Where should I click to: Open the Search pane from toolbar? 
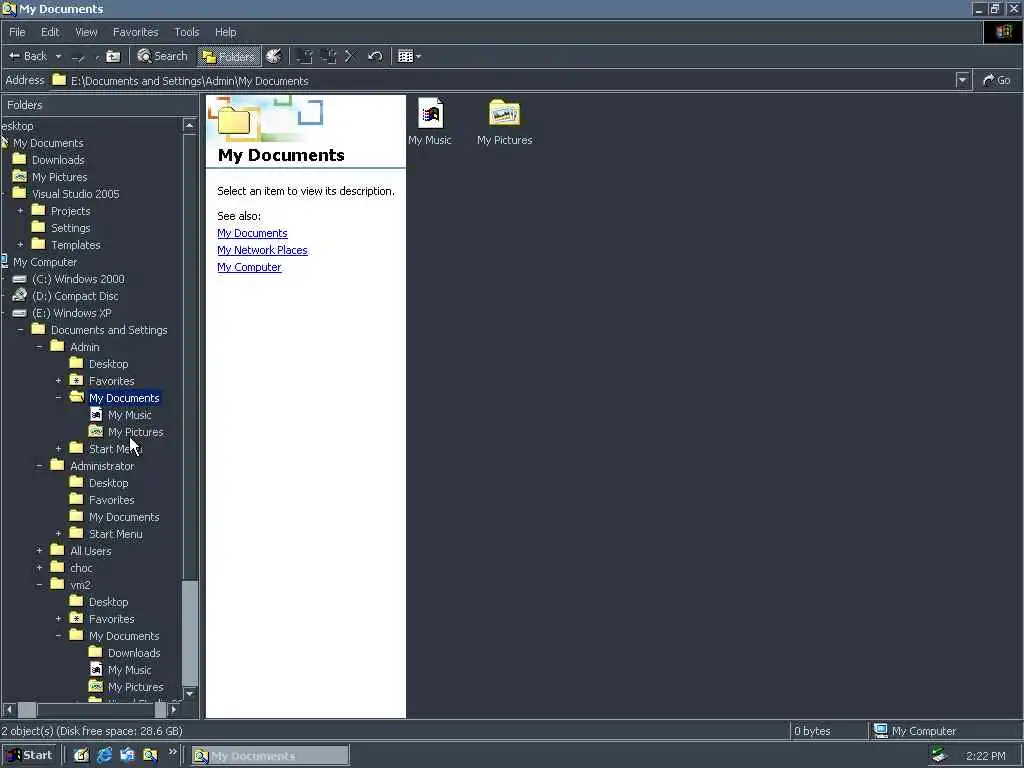click(163, 56)
